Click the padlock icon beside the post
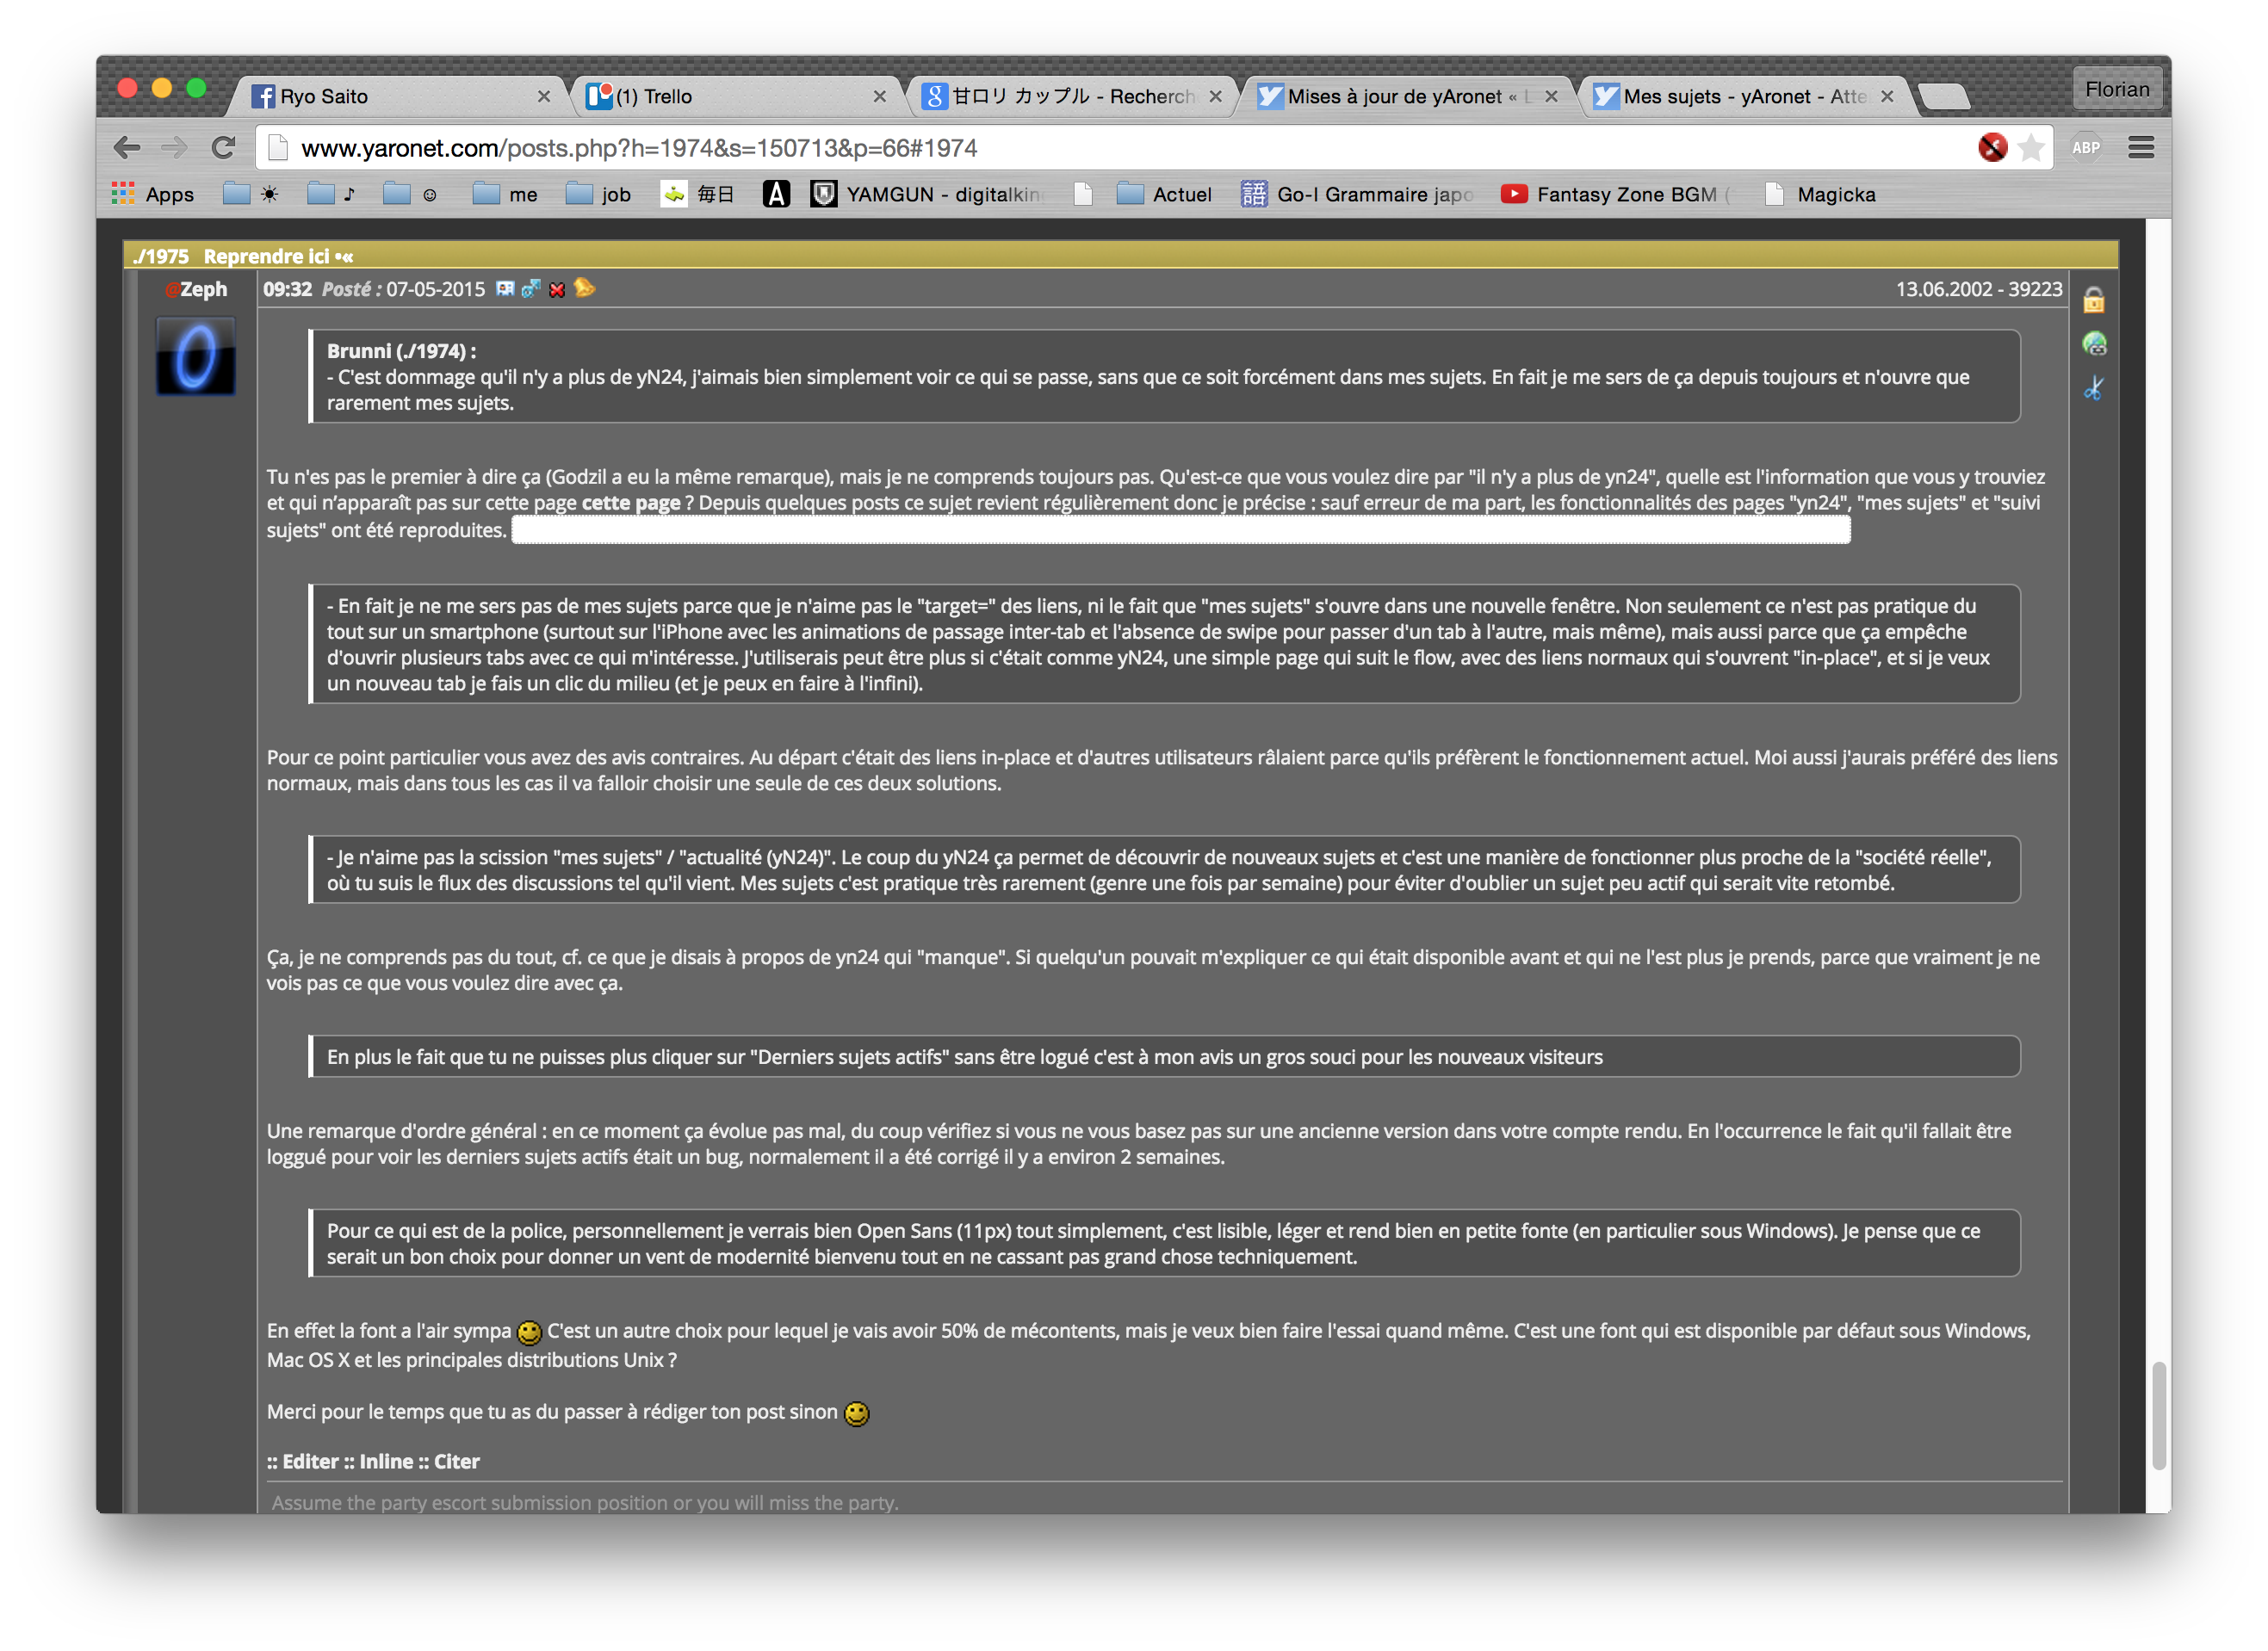Image resolution: width=2268 pixels, height=1651 pixels. point(2093,300)
